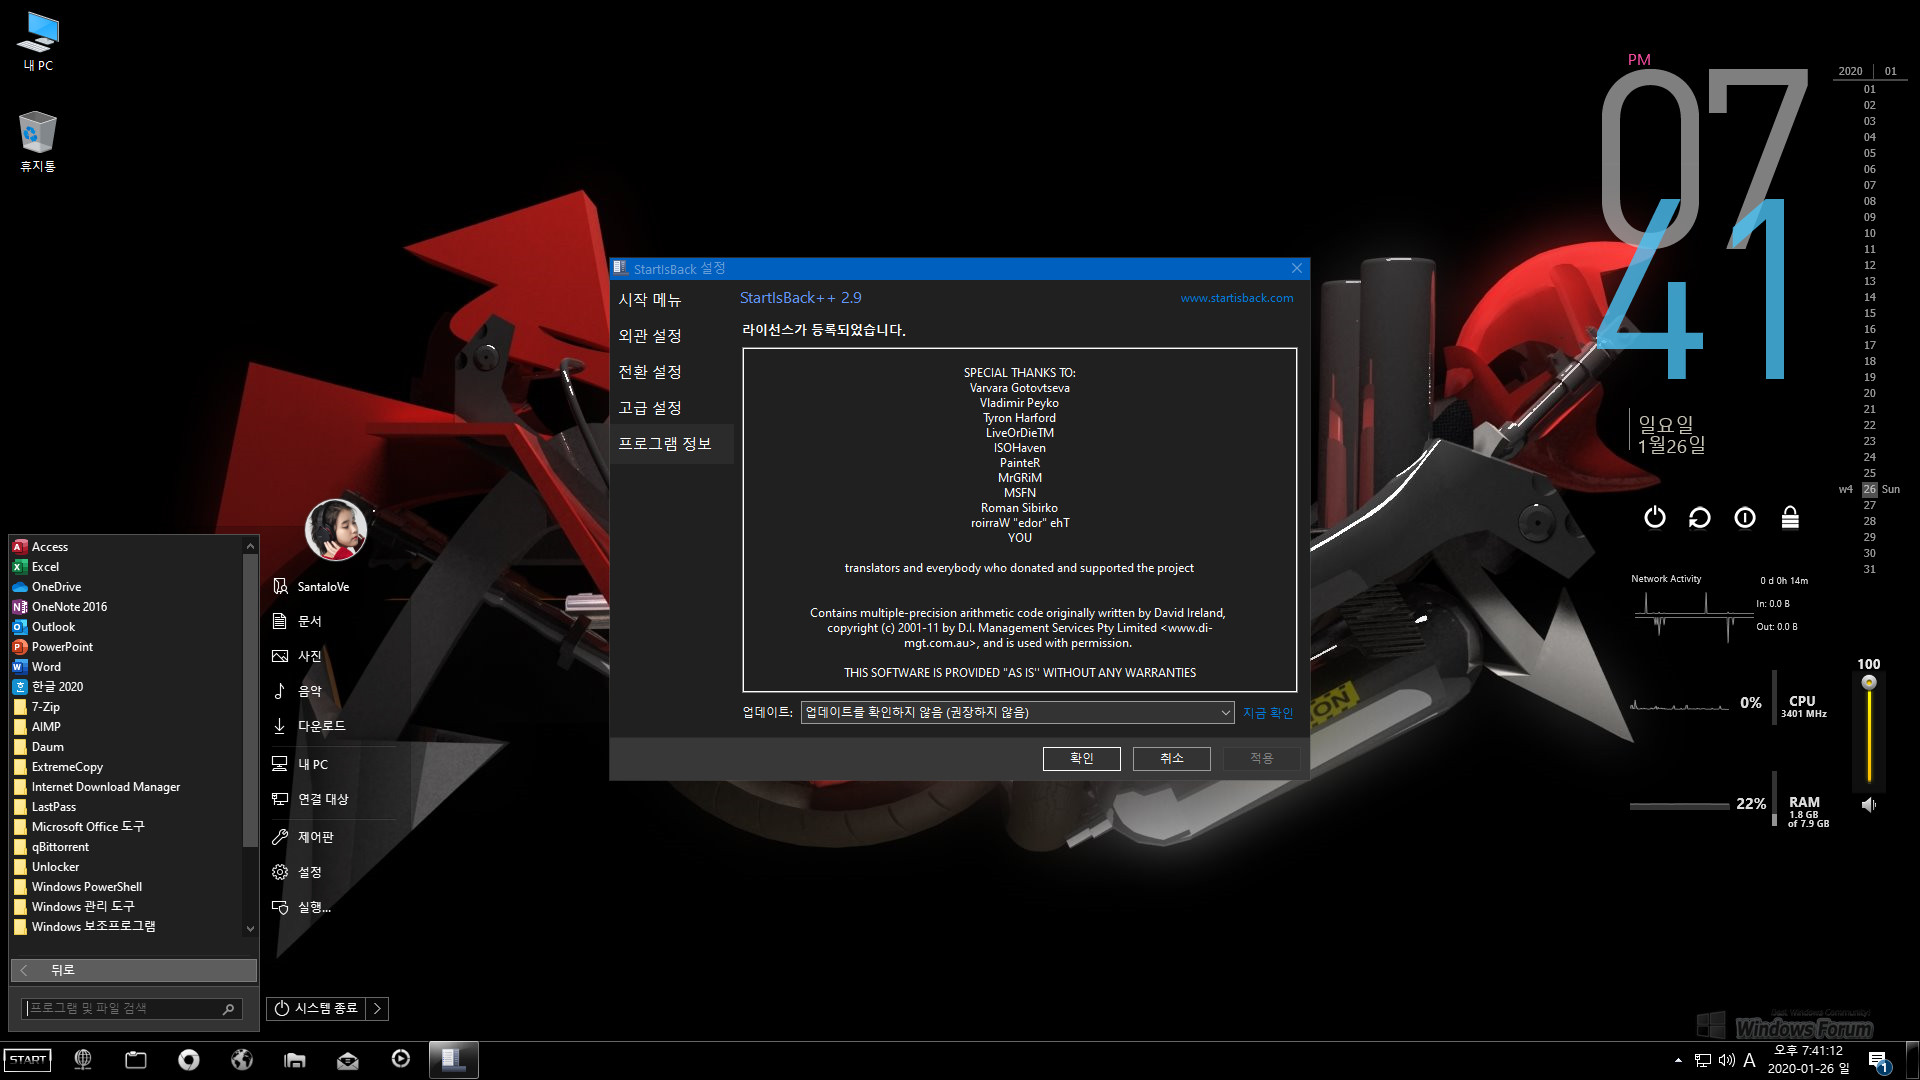Open Outlook from the start menu list
Screen dimensions: 1920x1080
pos(126,627)
